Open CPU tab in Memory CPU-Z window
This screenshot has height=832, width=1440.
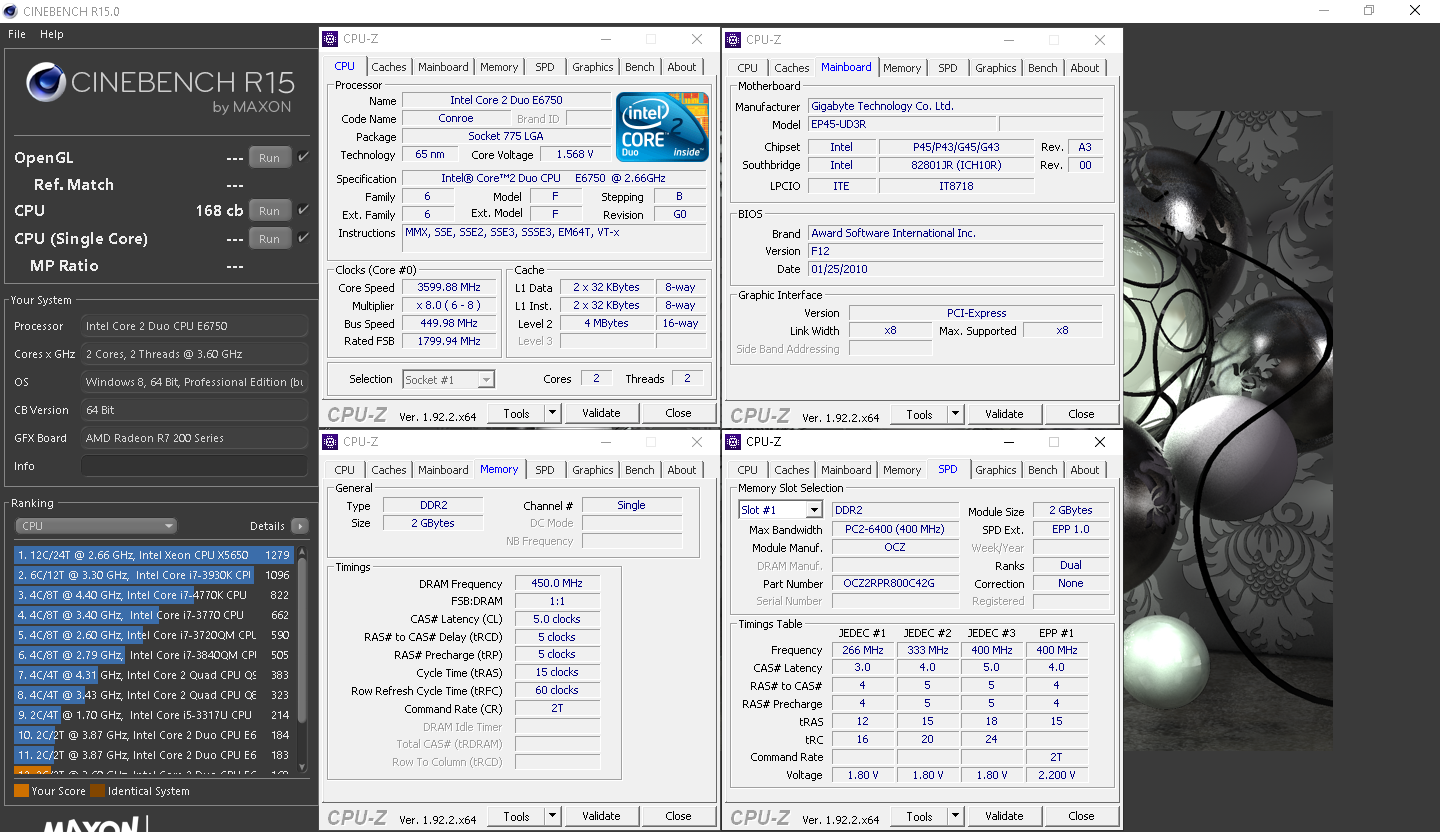345,470
